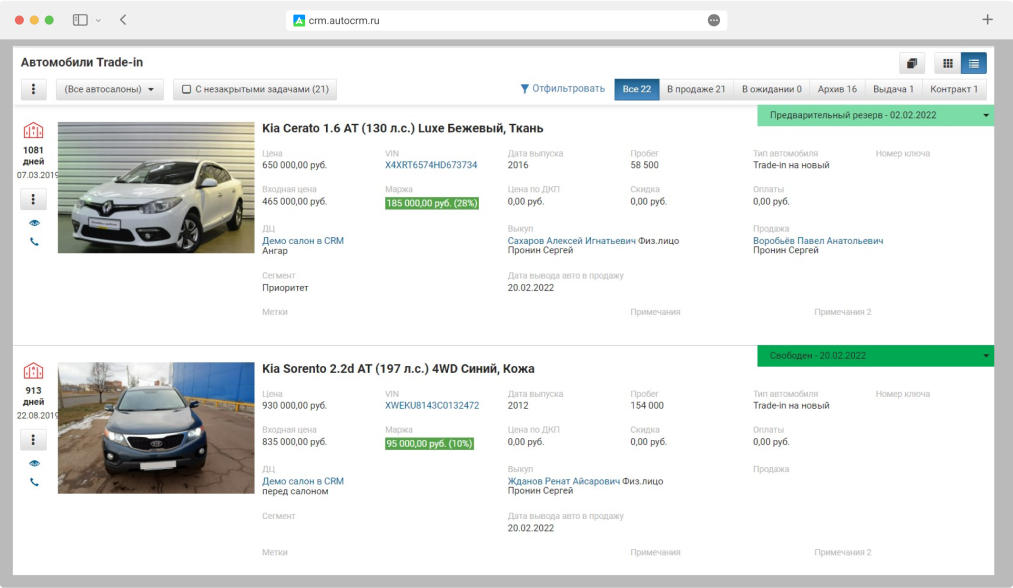
Task: Click the phone icon for Kia Cerato
Action: [34, 242]
